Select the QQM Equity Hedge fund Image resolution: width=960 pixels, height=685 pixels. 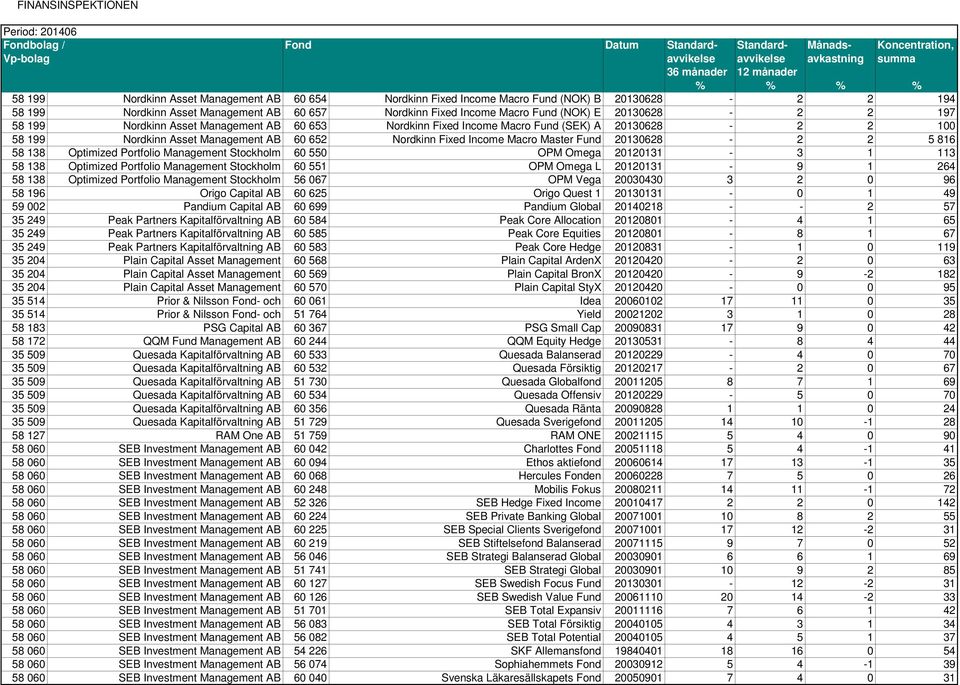(554, 342)
